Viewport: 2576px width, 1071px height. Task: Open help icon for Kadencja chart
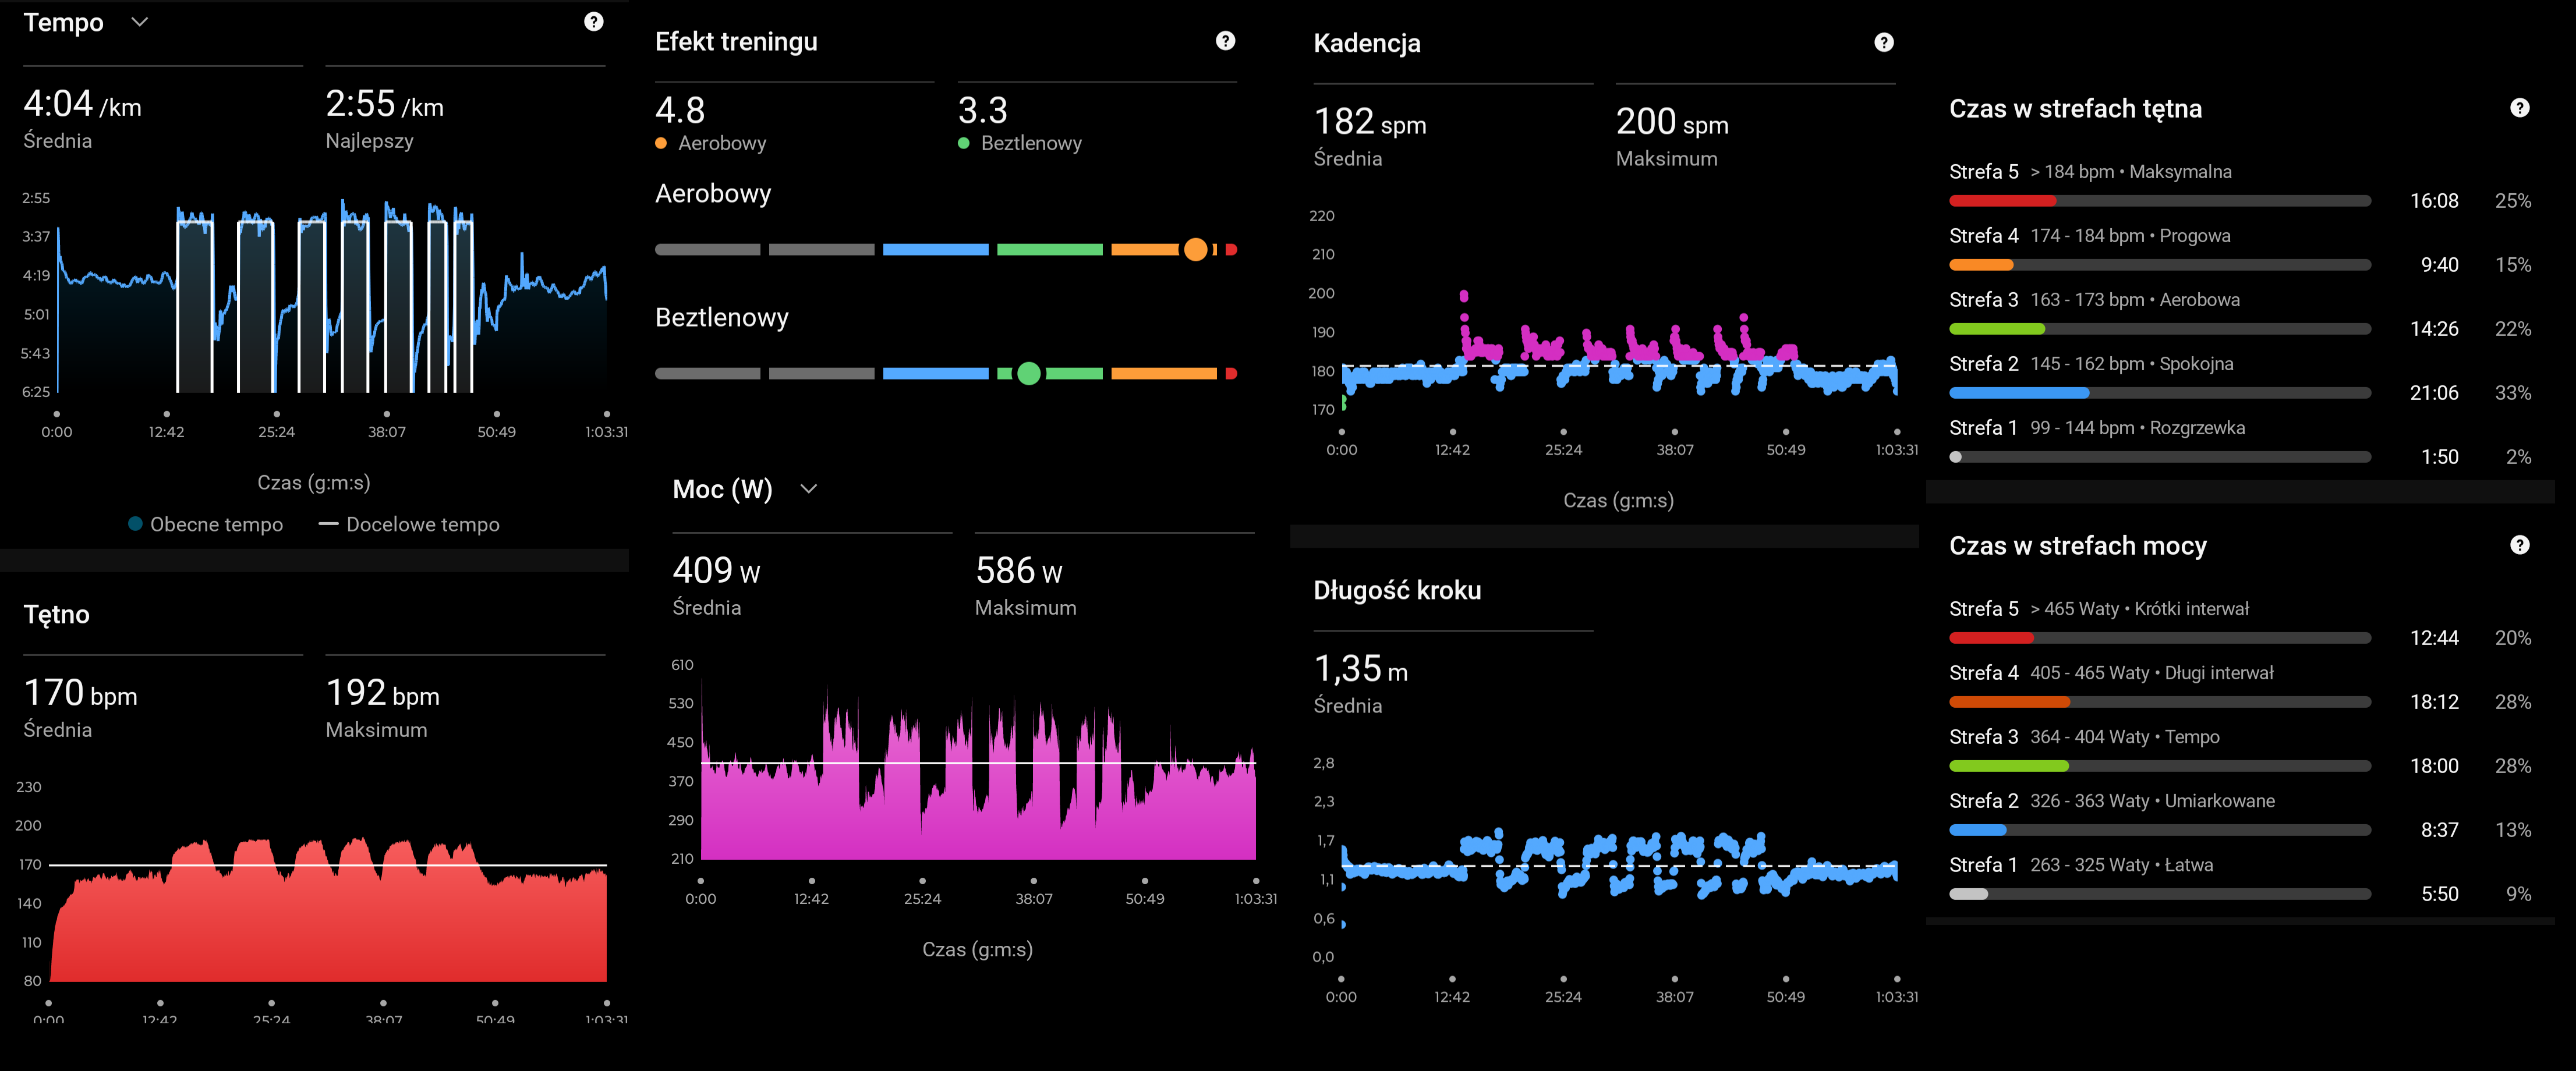pos(1883,42)
